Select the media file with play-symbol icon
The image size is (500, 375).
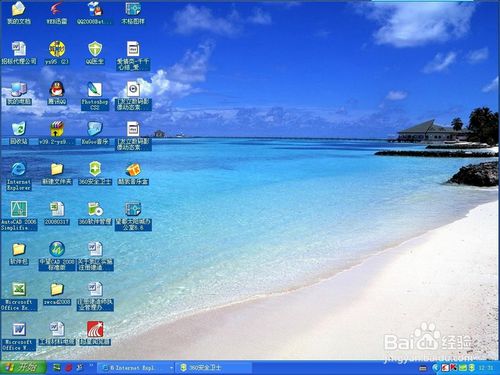click(133, 96)
